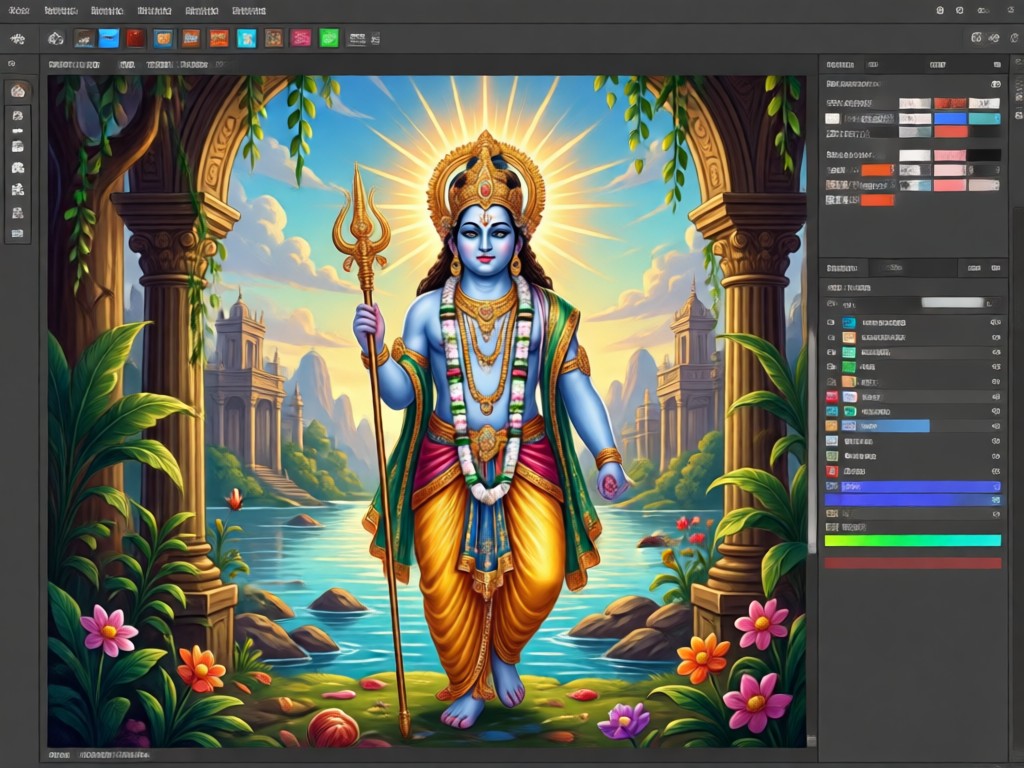Screen dimensions: 1024x768
Task: Select the highlighted light-blue layer row
Action: 884,426
